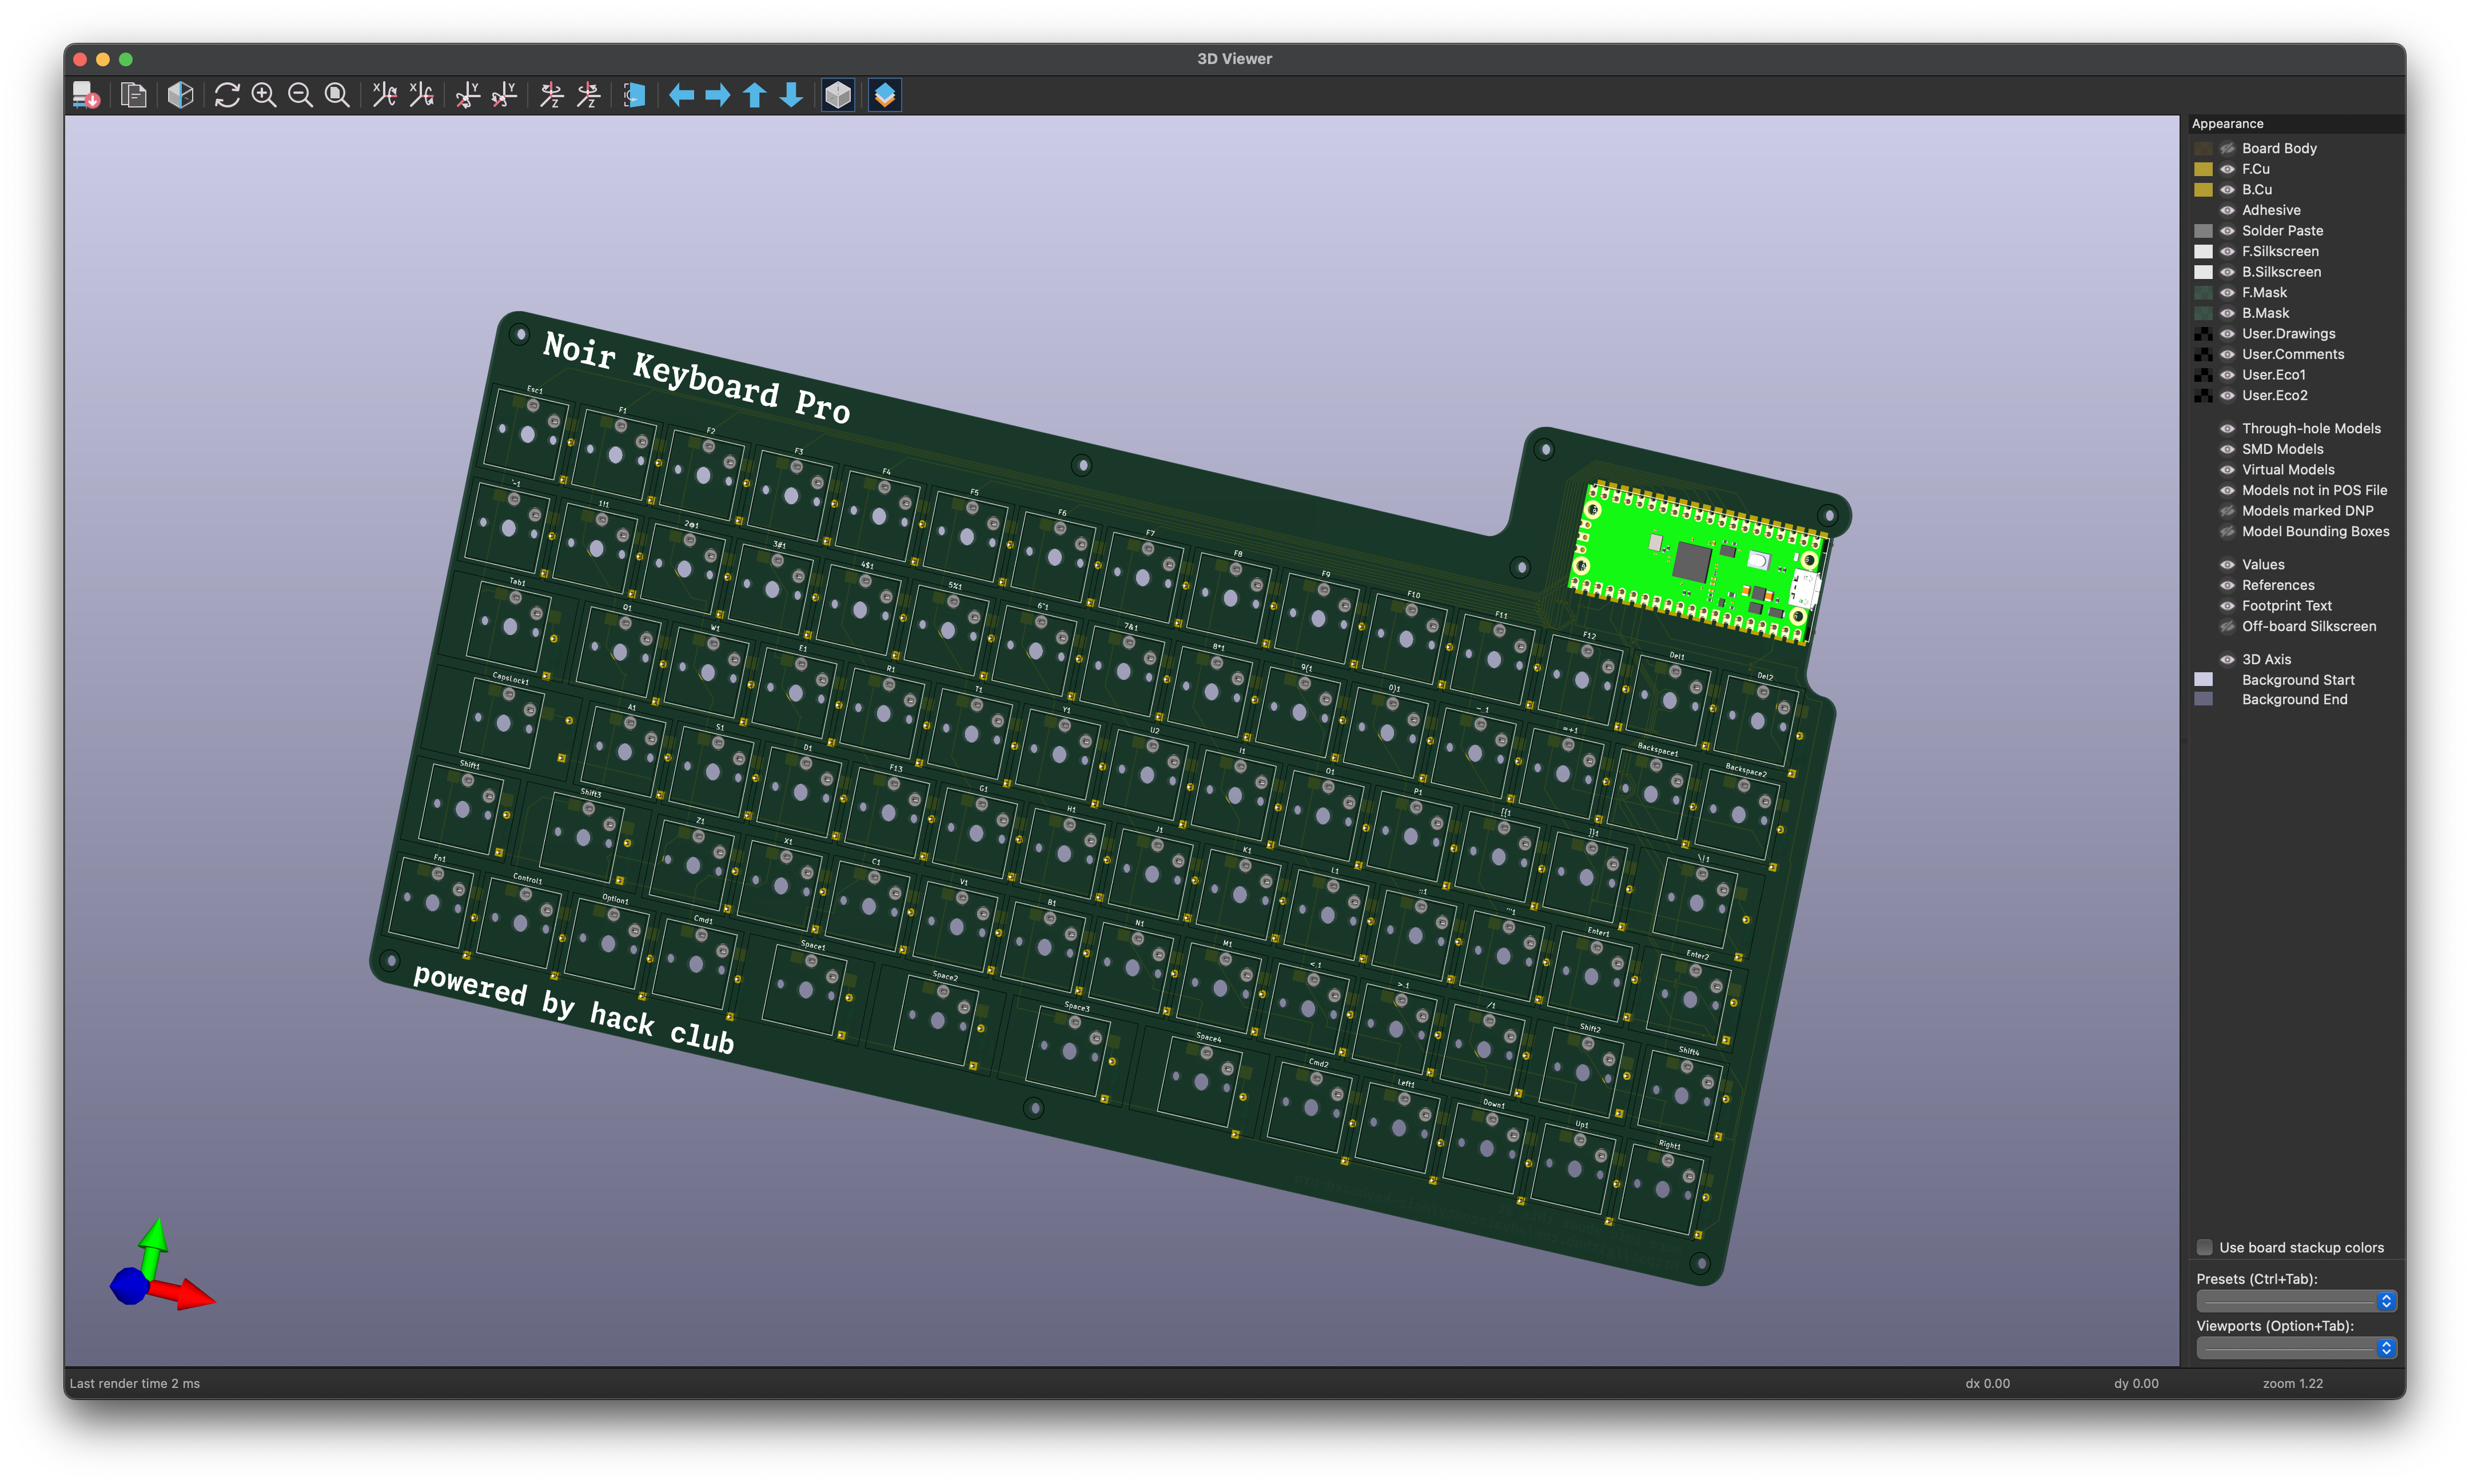This screenshot has width=2470, height=1484.
Task: Show Models marked DNP
Action: 2227,511
